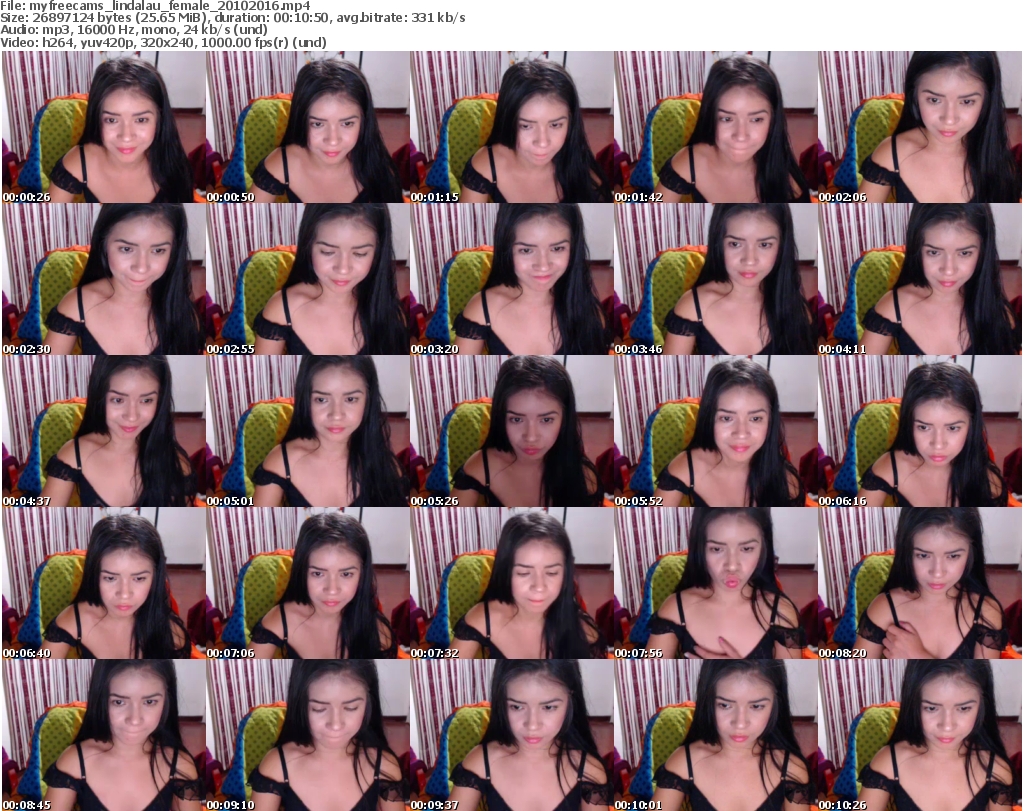Select the frame stamped 00:07:56

[x=715, y=583]
